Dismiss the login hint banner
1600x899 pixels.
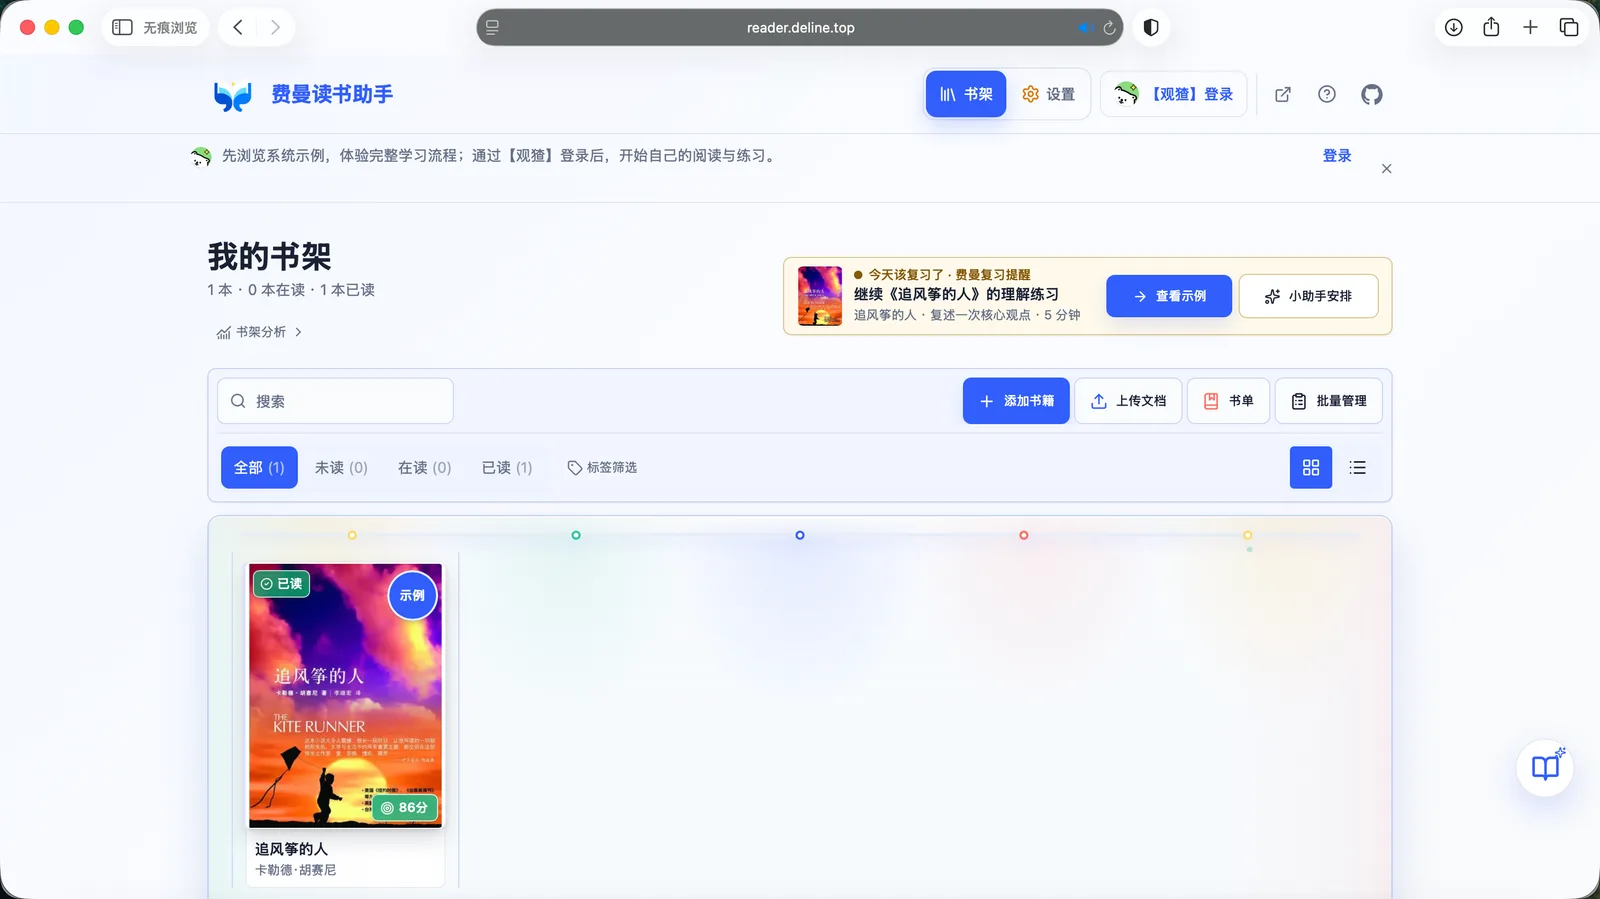click(x=1386, y=168)
